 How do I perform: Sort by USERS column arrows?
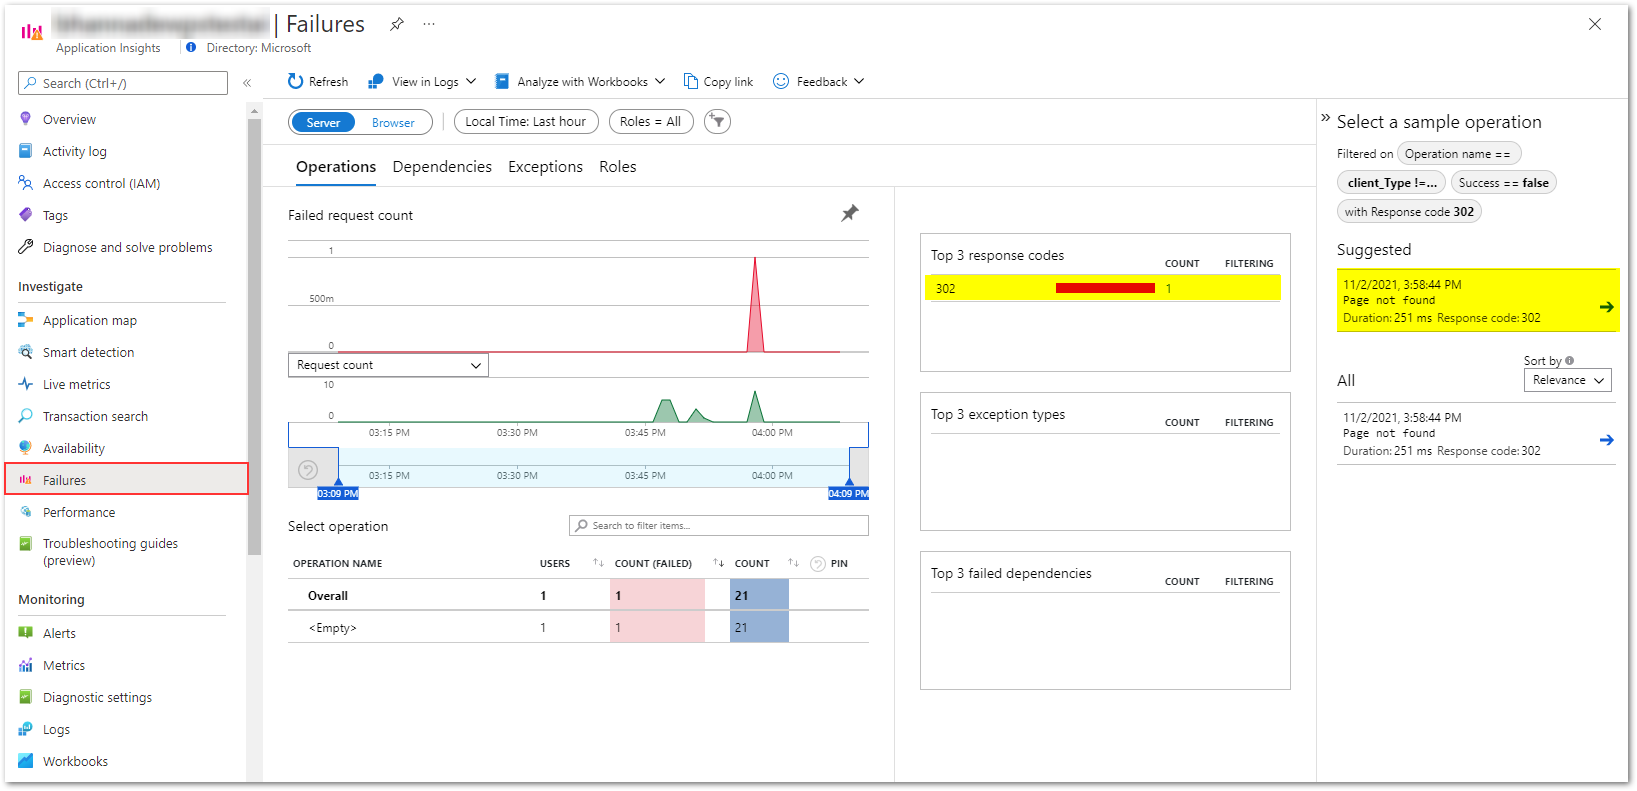pyautogui.click(x=598, y=563)
